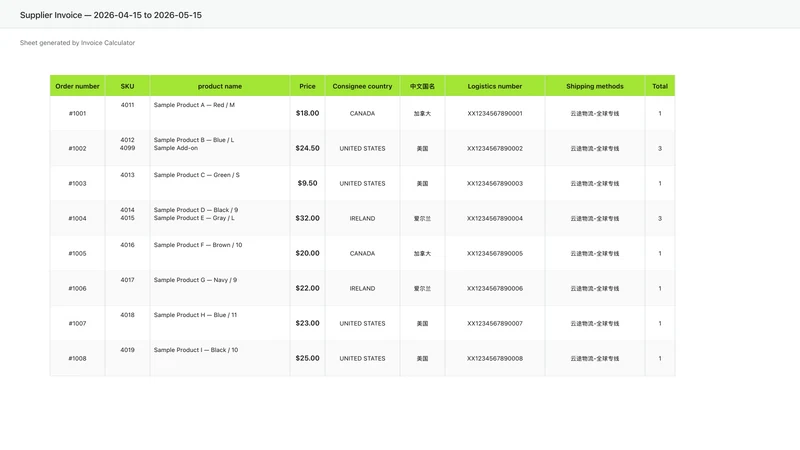Click Sample Product E — Gray / L
This screenshot has width=800, height=450.
(194, 218)
